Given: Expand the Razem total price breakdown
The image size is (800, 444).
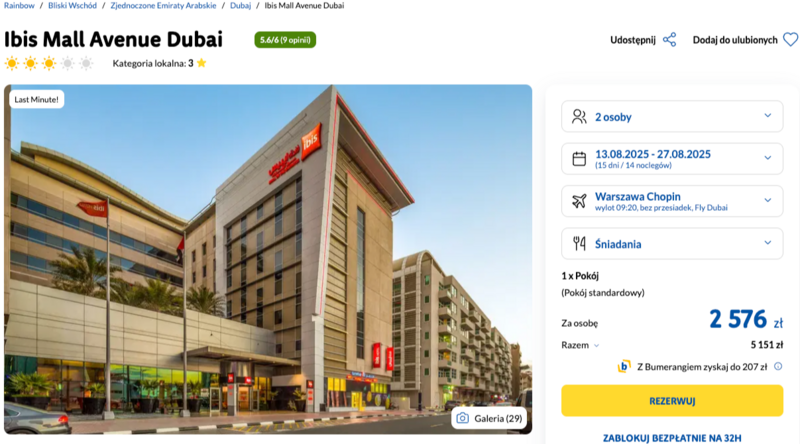Looking at the screenshot, I should click(580, 346).
